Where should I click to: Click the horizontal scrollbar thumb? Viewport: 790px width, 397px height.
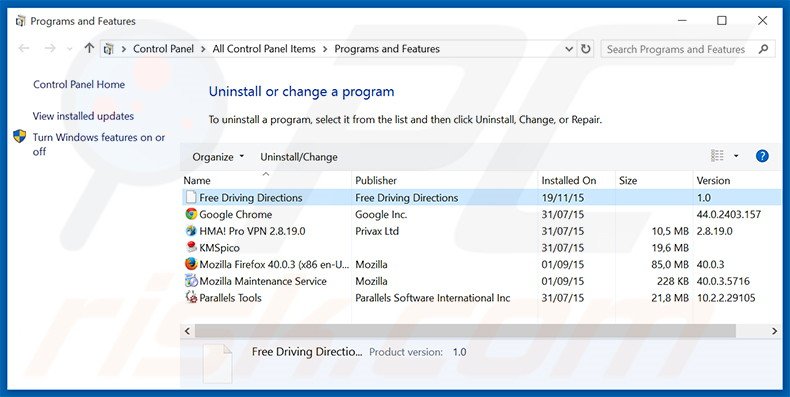[x=465, y=331]
